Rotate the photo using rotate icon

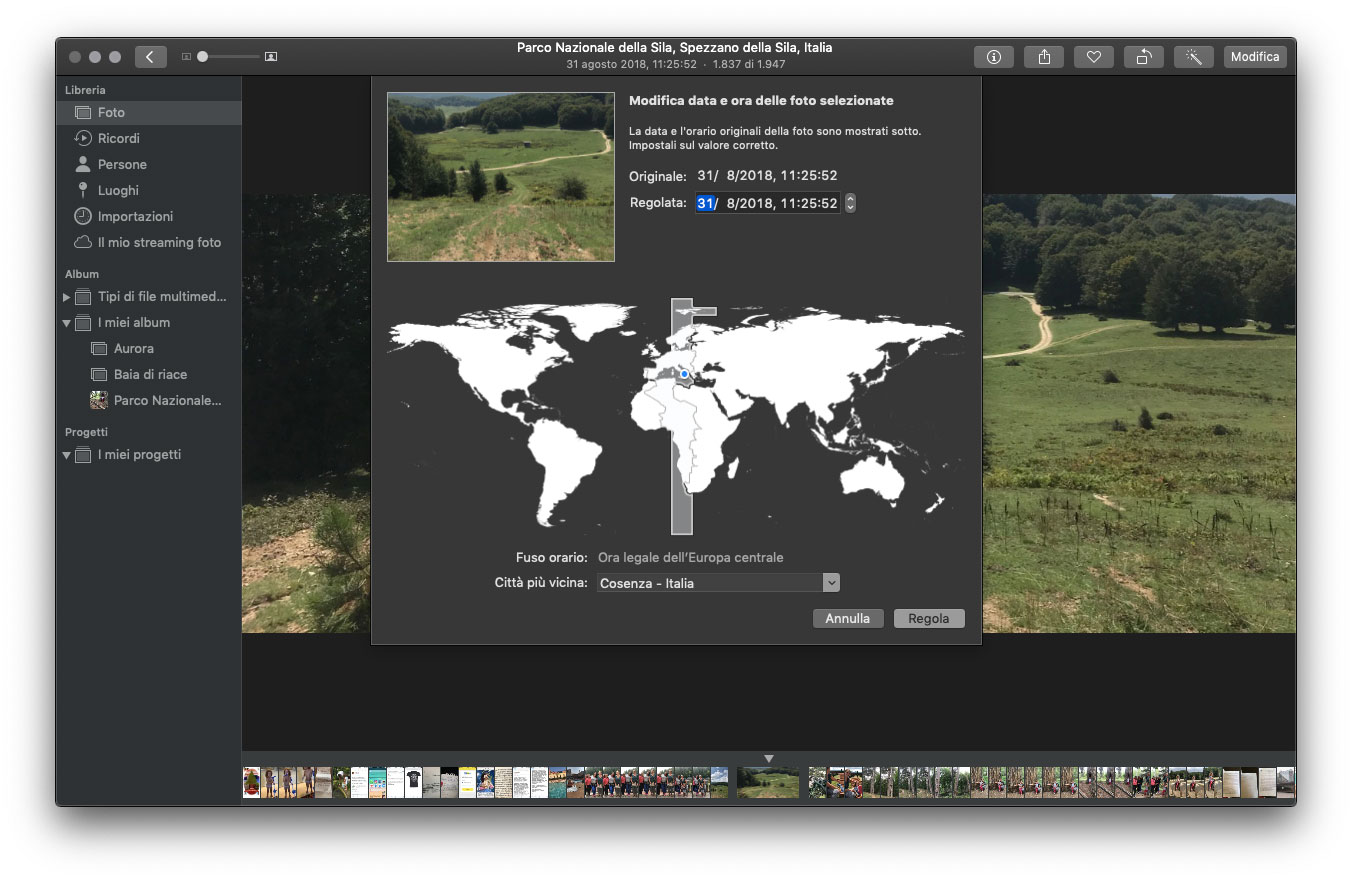(1143, 57)
